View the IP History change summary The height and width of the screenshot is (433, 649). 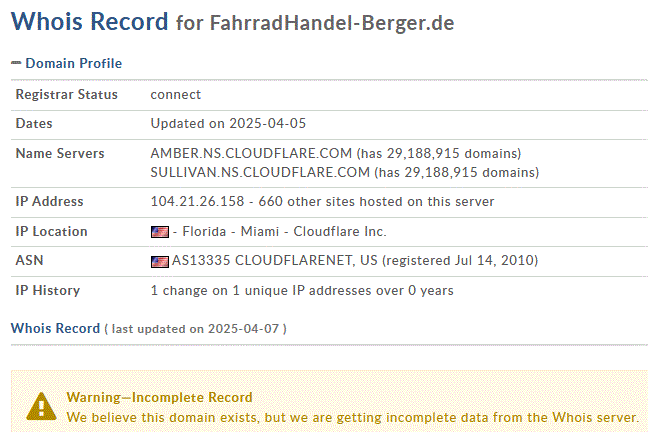tap(302, 291)
